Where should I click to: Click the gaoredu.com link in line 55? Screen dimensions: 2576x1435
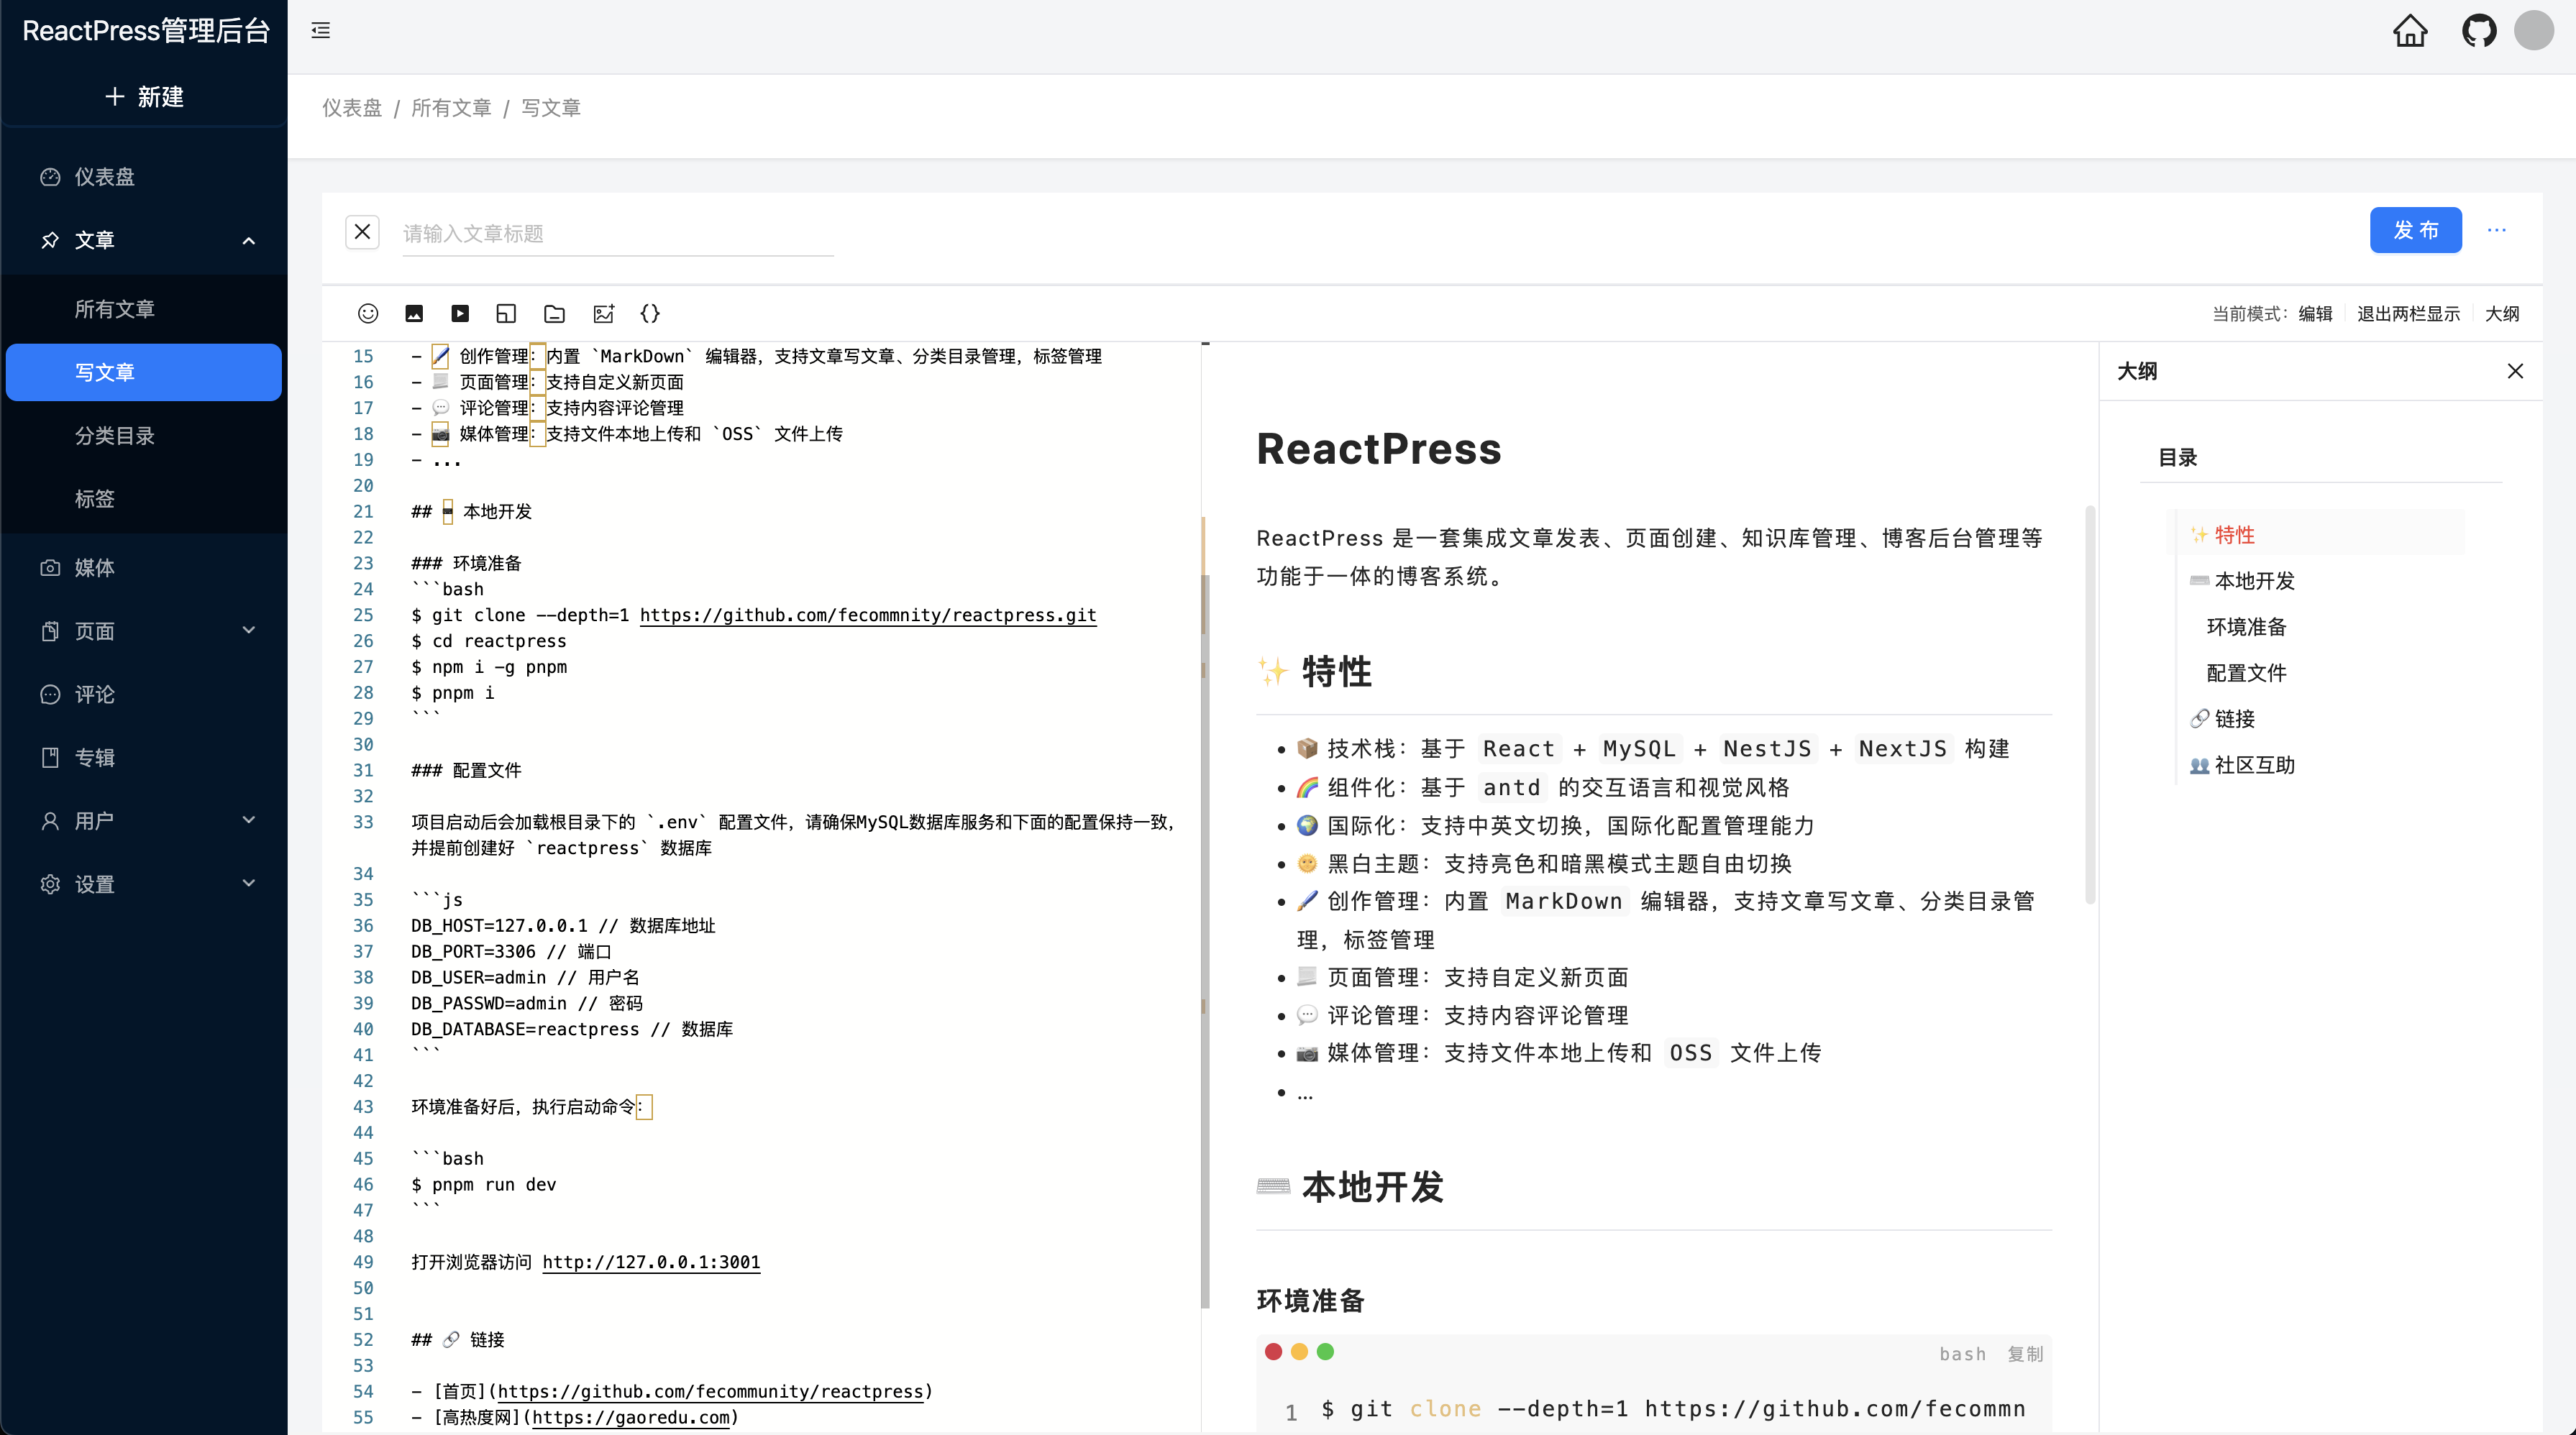631,1417
